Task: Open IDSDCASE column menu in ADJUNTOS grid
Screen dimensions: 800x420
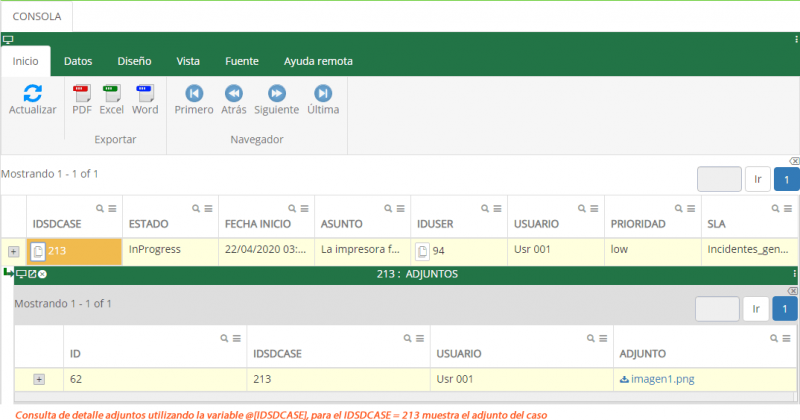Action: click(x=420, y=338)
